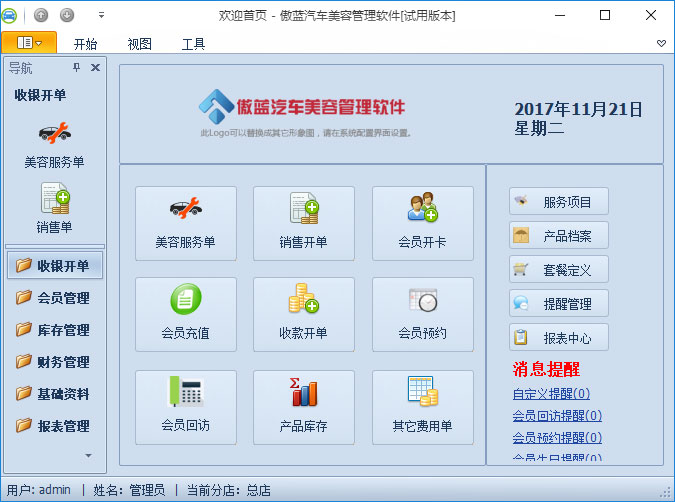Open the 会员充值 tile
Viewport: 675px width, 502px height.
(x=185, y=314)
